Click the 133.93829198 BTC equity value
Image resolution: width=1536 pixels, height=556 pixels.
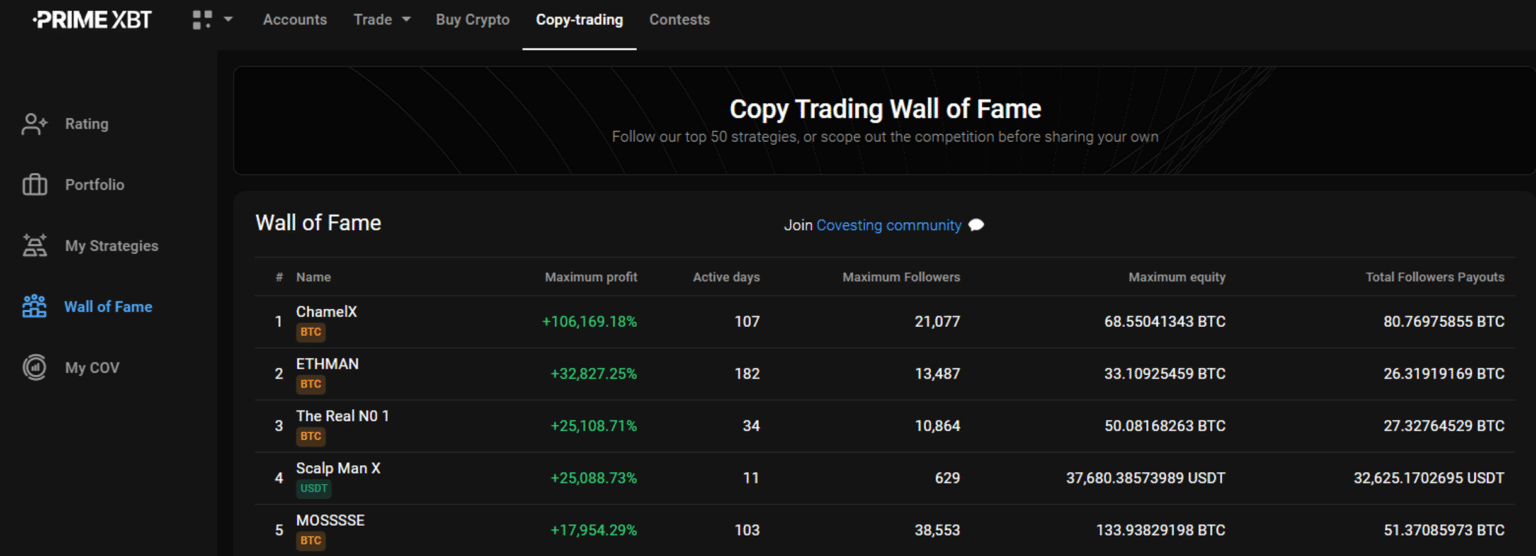(1161, 530)
